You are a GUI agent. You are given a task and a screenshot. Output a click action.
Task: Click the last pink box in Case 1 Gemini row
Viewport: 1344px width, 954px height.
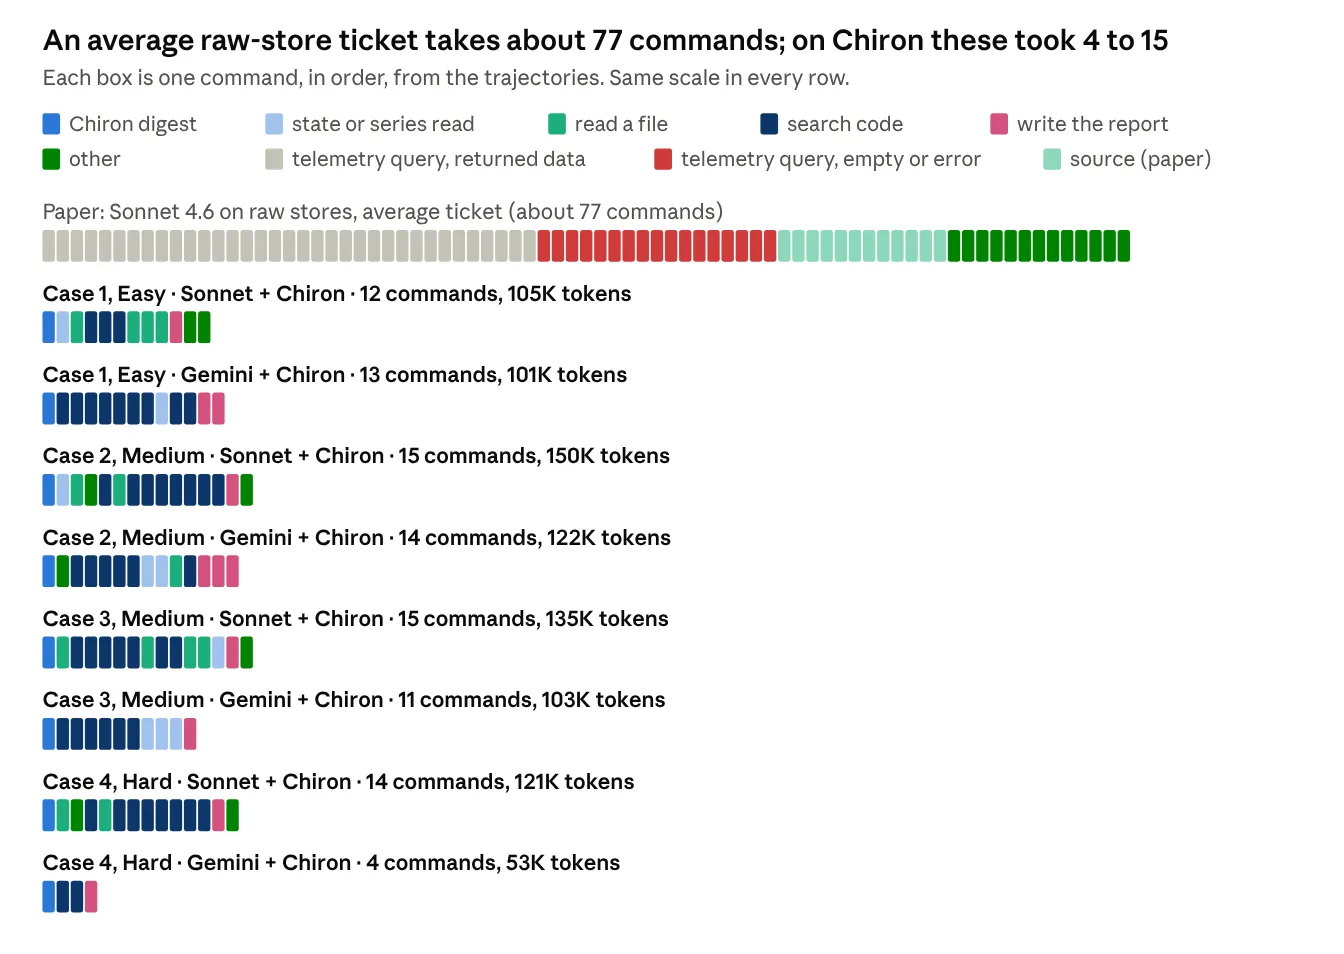pyautogui.click(x=218, y=409)
